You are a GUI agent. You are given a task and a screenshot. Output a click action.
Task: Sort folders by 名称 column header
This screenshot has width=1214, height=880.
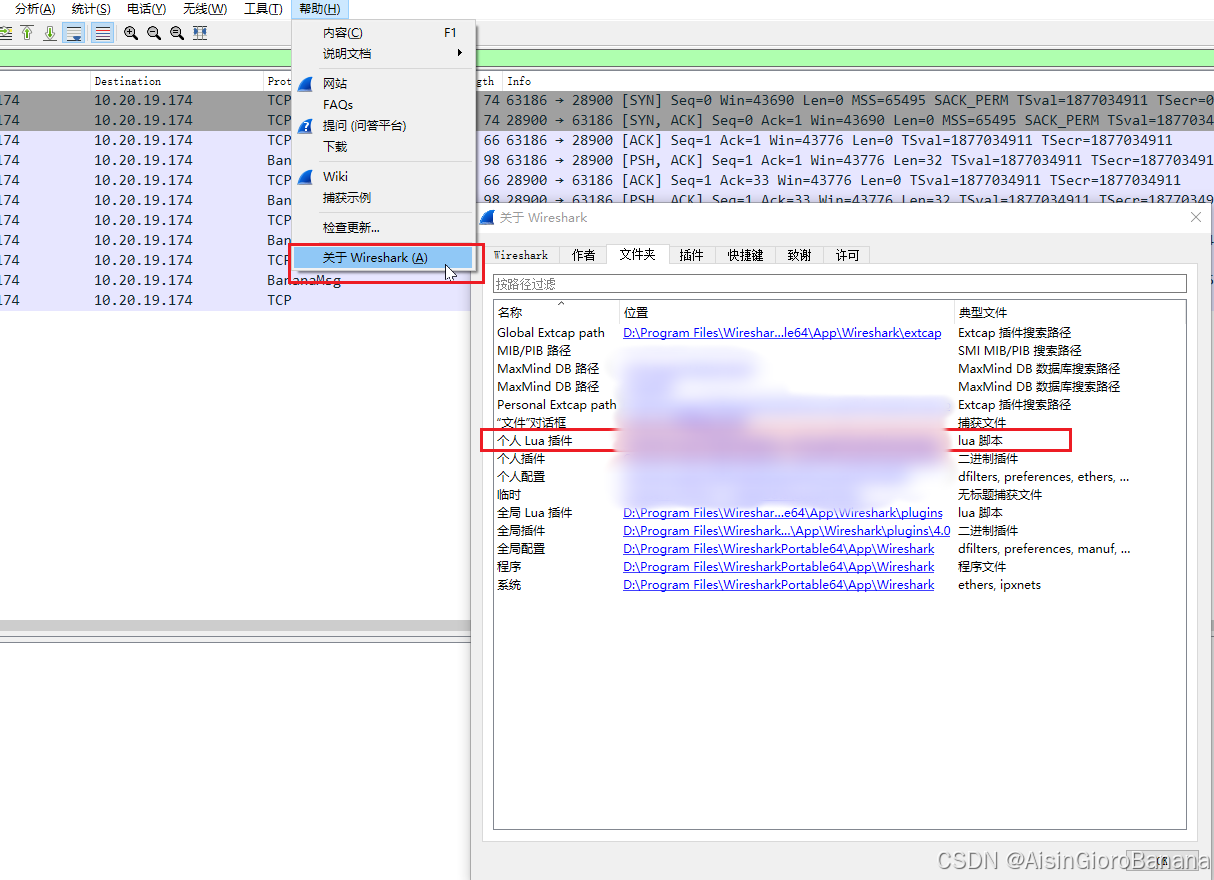click(557, 312)
